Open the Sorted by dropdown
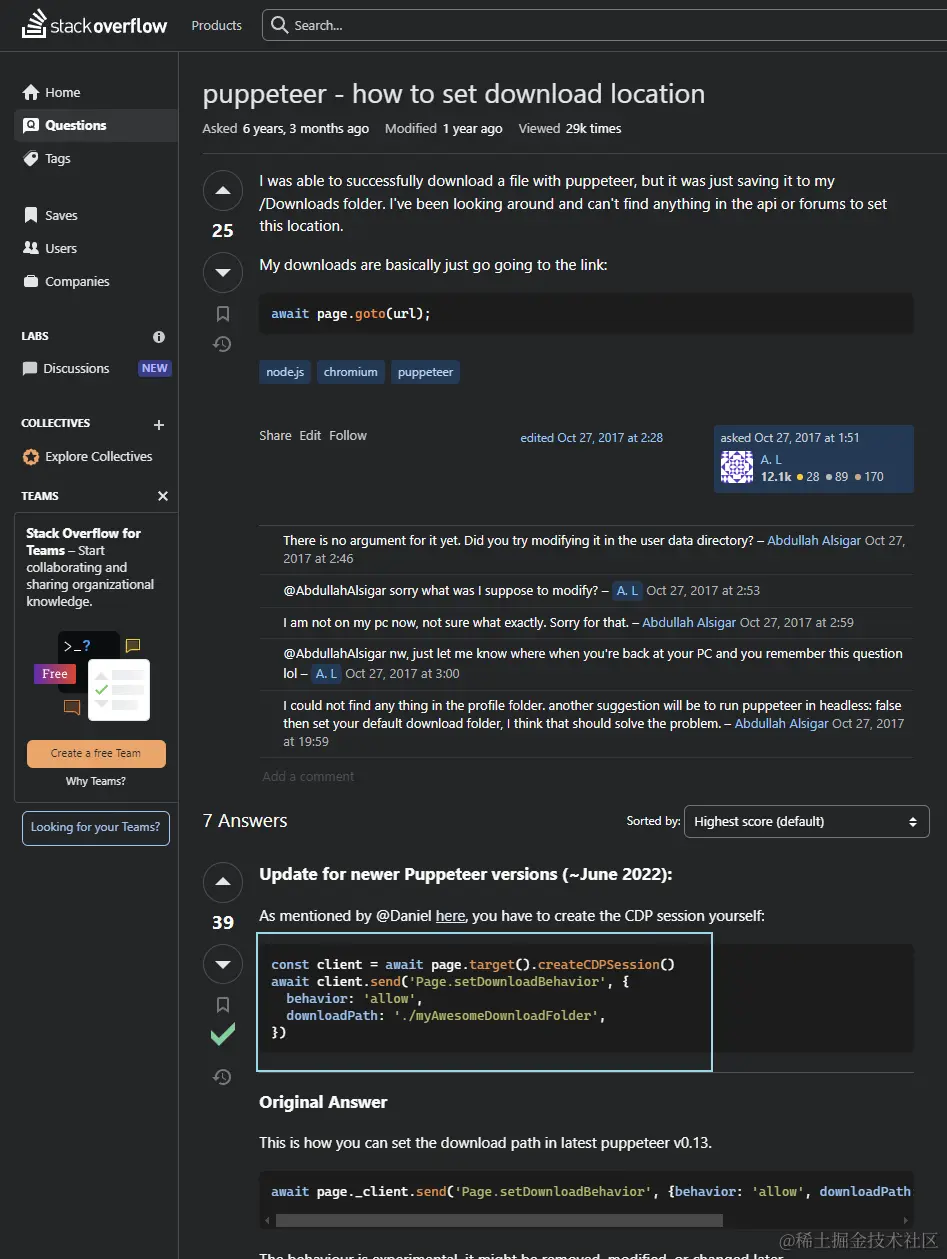The height and width of the screenshot is (1259, 947). [x=807, y=821]
